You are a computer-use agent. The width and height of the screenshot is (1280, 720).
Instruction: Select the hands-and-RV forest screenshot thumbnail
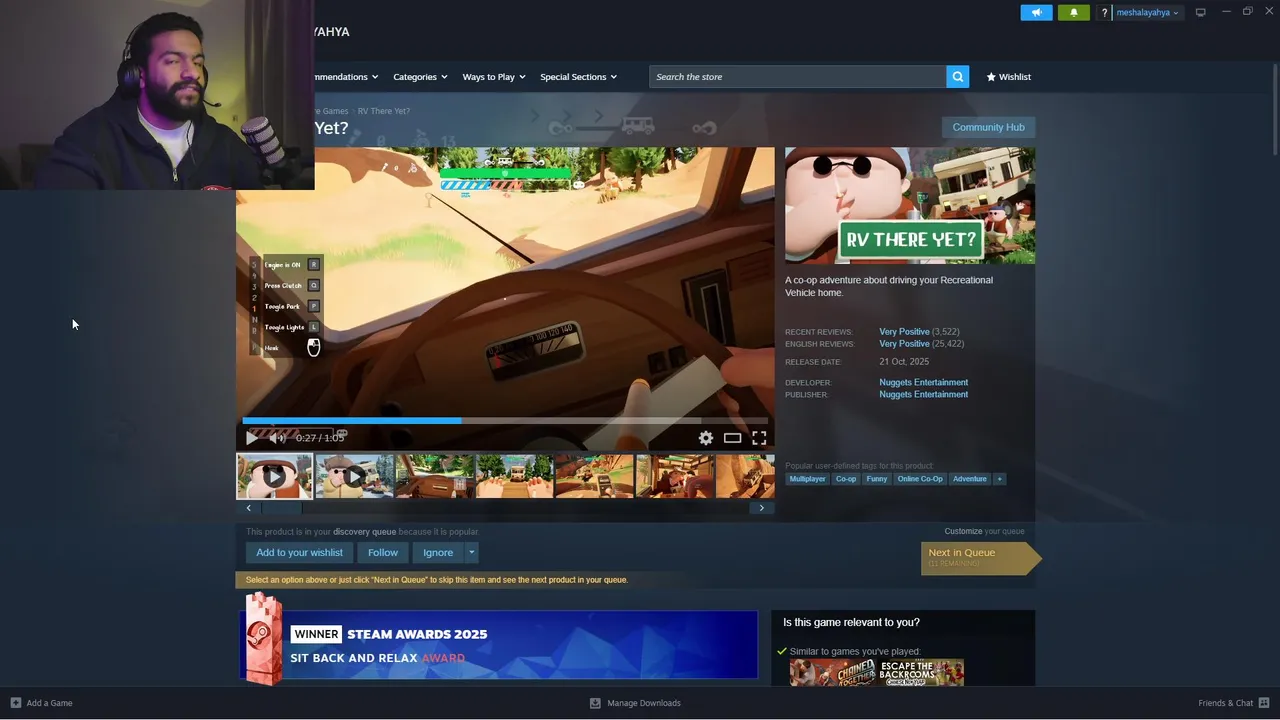[515, 476]
